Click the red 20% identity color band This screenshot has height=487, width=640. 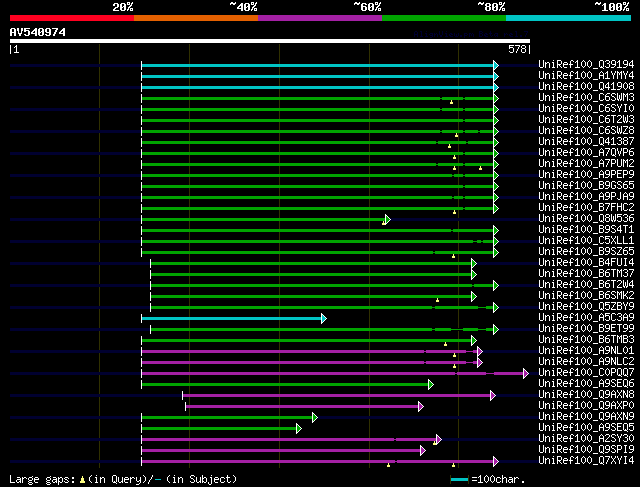tap(72, 18)
